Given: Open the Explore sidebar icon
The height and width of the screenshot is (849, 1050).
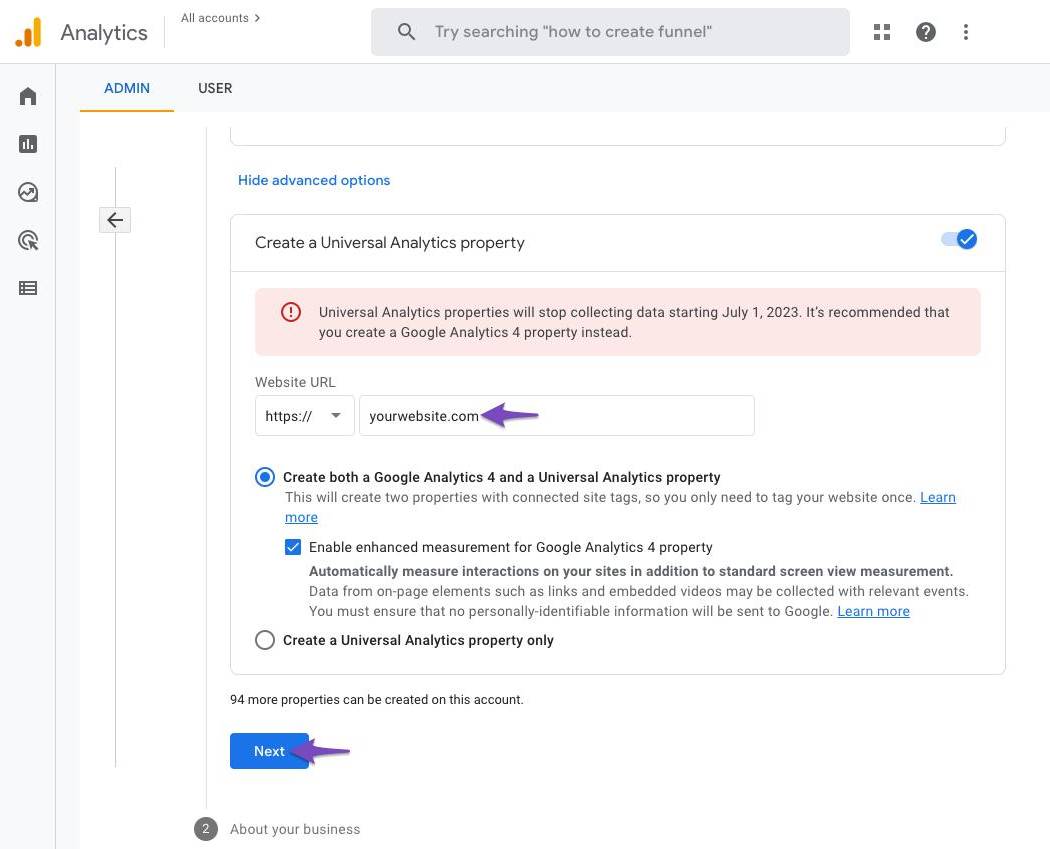Looking at the screenshot, I should point(28,192).
